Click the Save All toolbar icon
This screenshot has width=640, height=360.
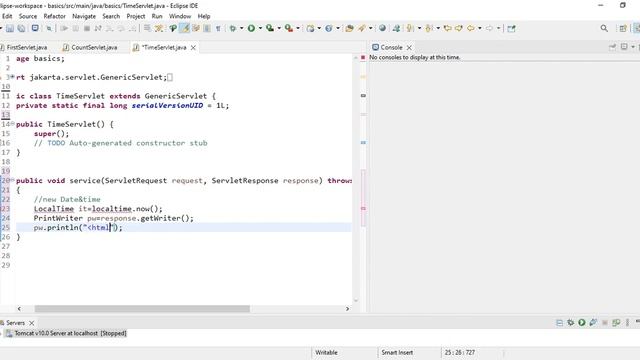coord(21,28)
